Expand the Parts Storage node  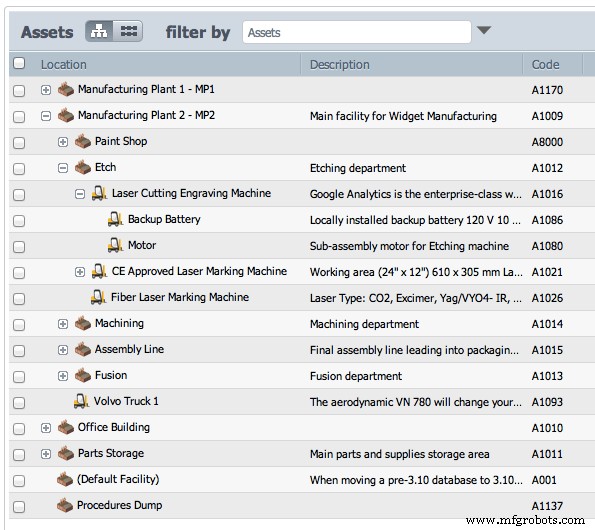pos(46,454)
